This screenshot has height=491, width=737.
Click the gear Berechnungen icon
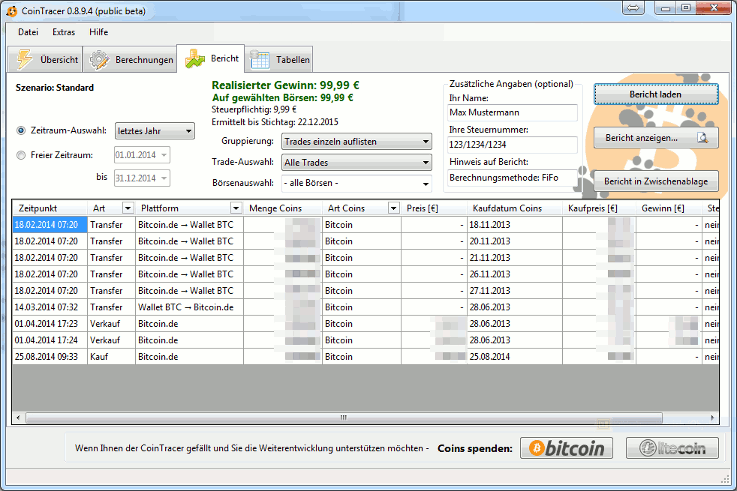point(99,60)
